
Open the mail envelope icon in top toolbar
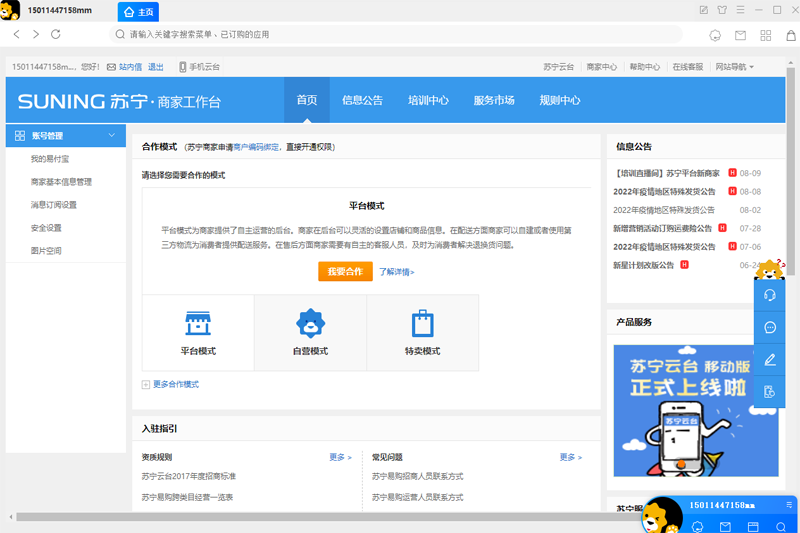point(740,35)
